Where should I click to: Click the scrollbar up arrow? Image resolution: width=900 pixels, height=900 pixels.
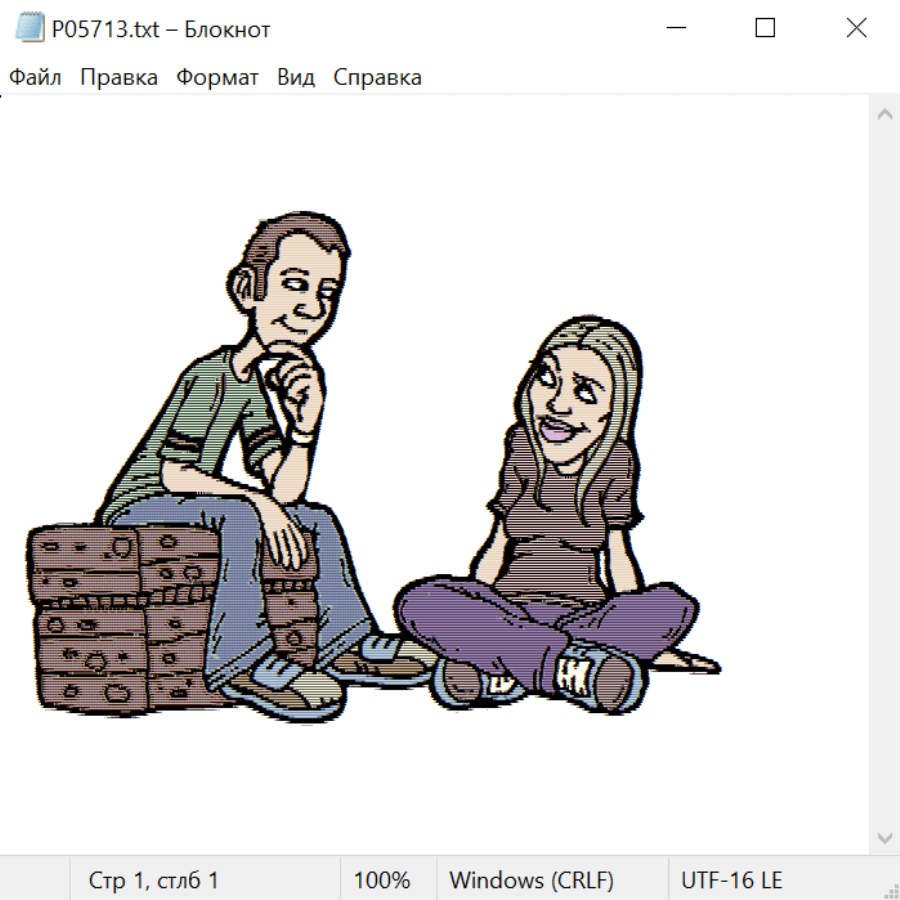884,115
